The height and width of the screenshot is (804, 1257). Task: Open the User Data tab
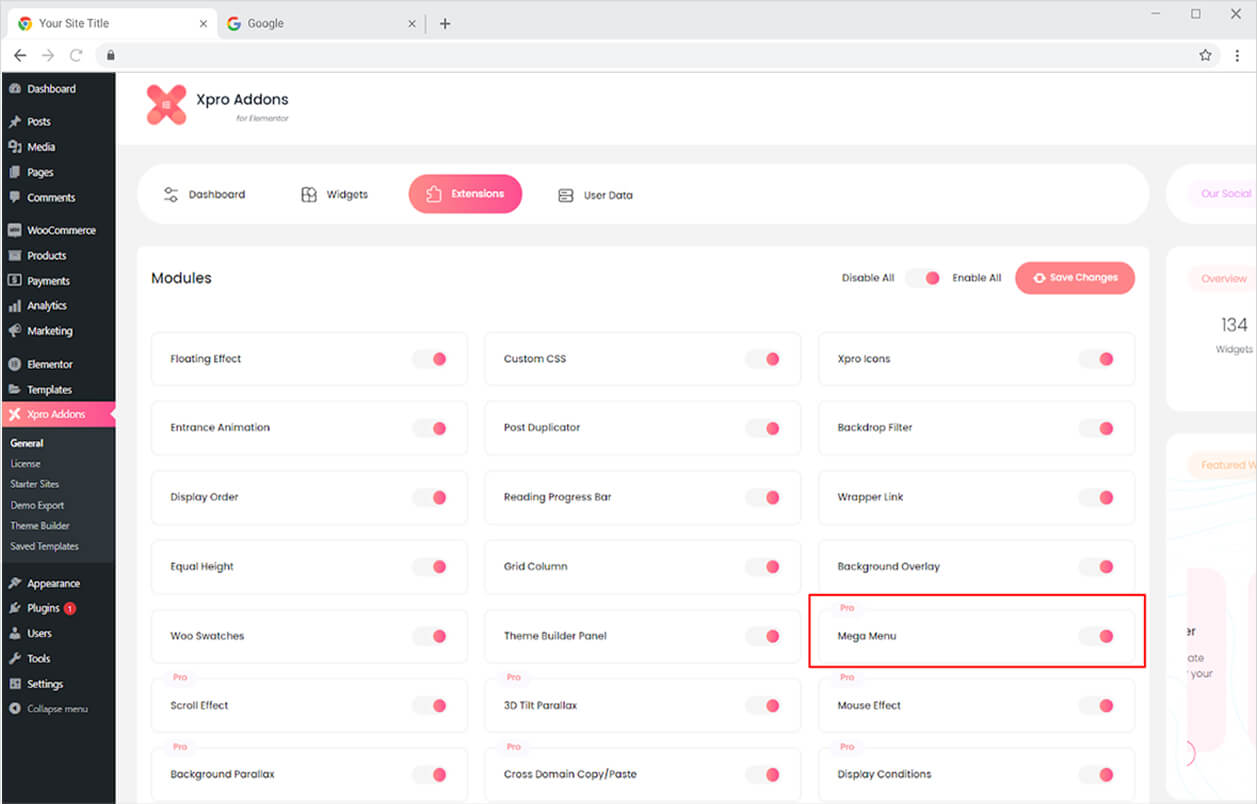point(595,195)
